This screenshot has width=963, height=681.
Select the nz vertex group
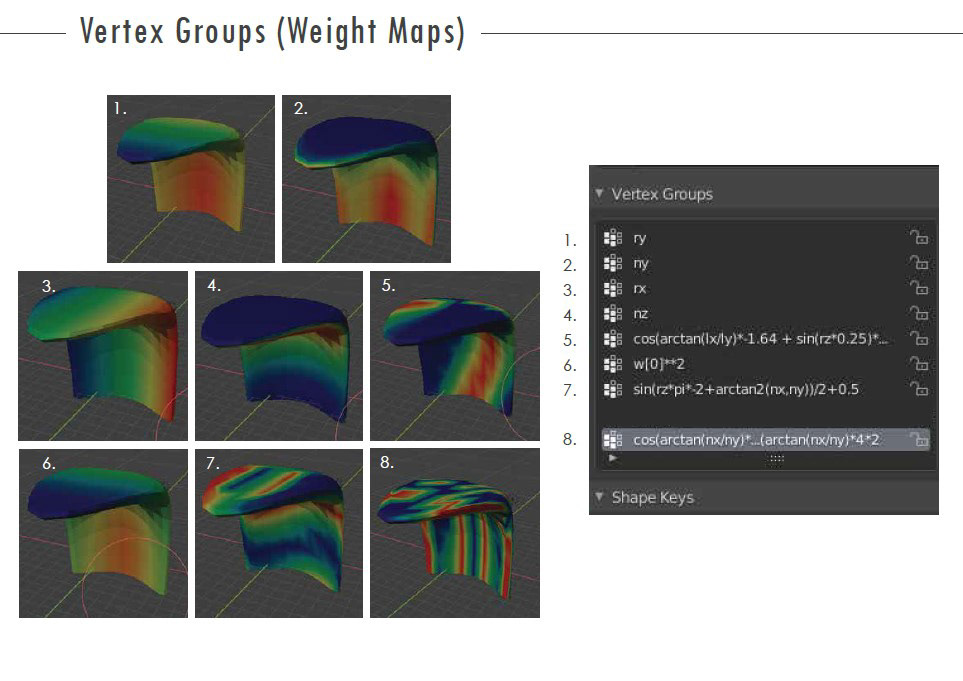click(x=765, y=313)
